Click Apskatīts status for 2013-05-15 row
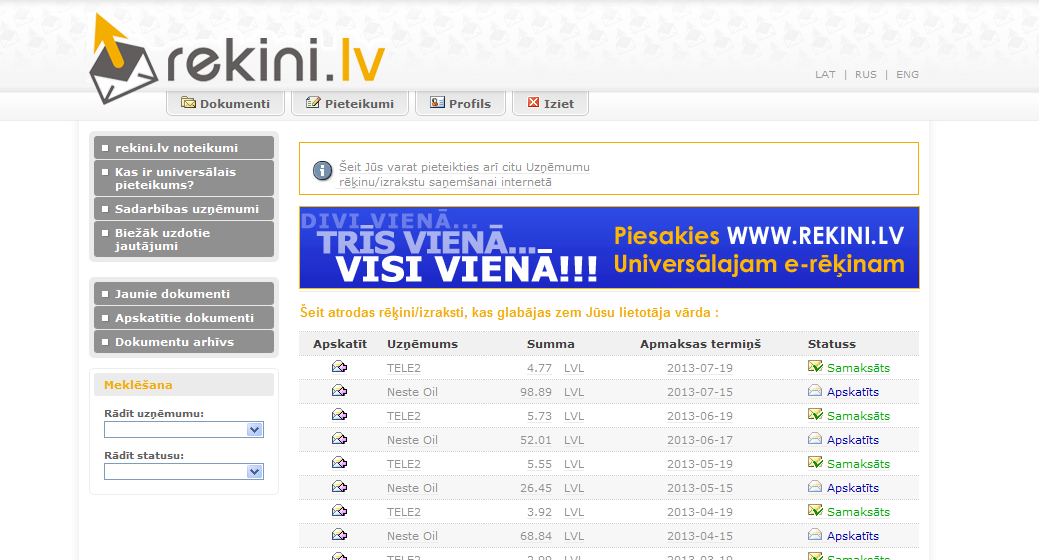 point(853,488)
